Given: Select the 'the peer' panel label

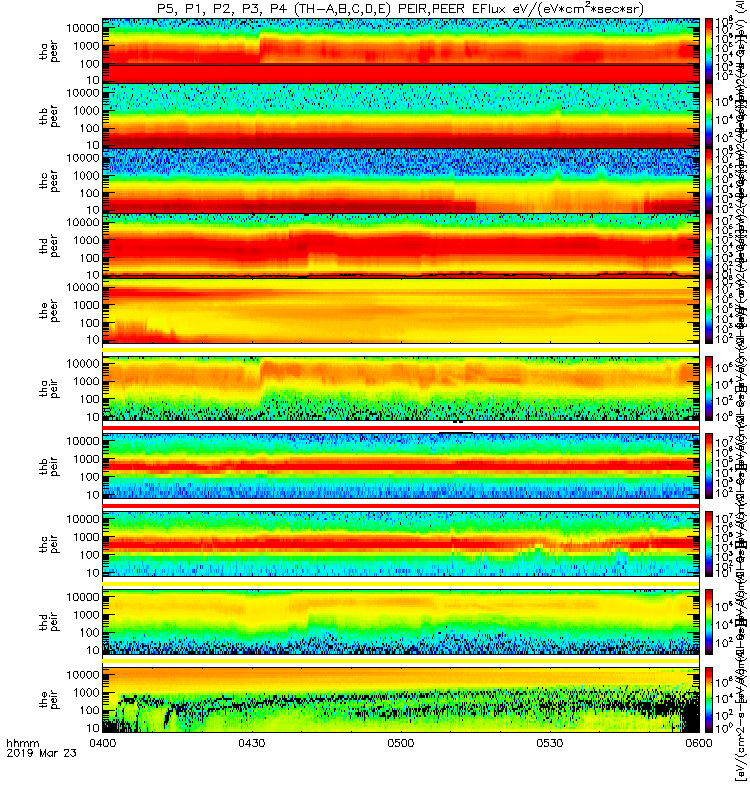Looking at the screenshot, I should [49, 311].
